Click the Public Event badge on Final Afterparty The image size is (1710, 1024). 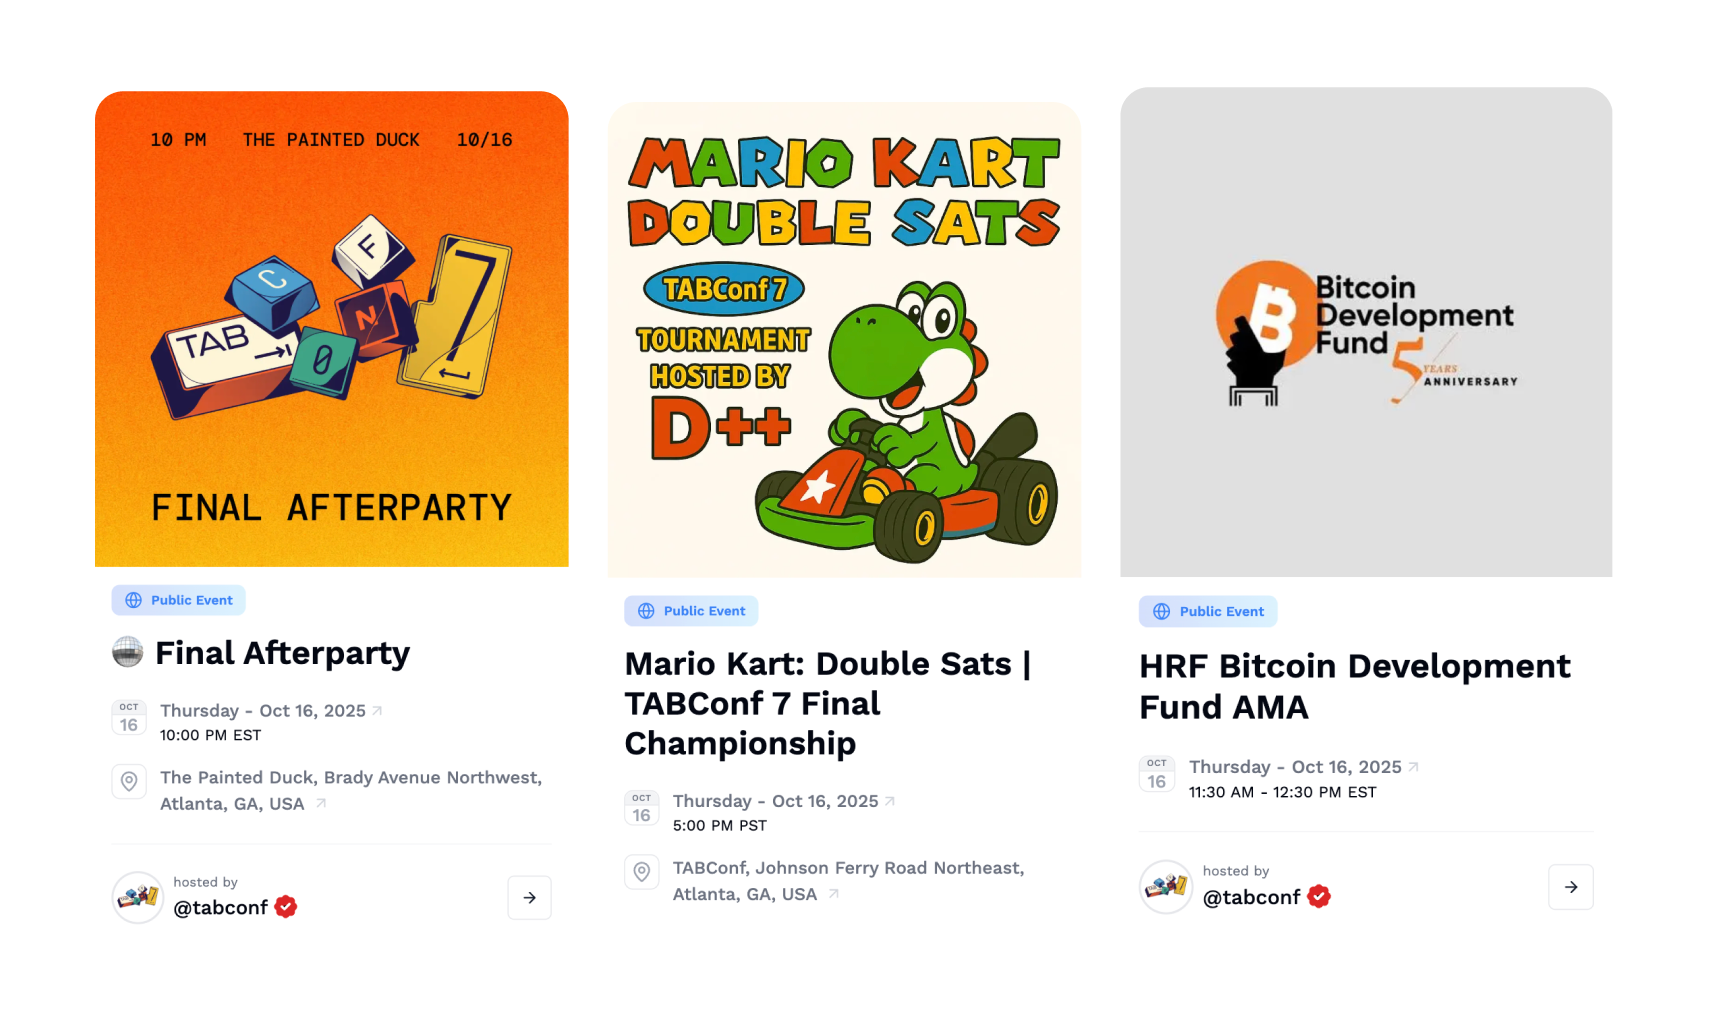point(179,600)
